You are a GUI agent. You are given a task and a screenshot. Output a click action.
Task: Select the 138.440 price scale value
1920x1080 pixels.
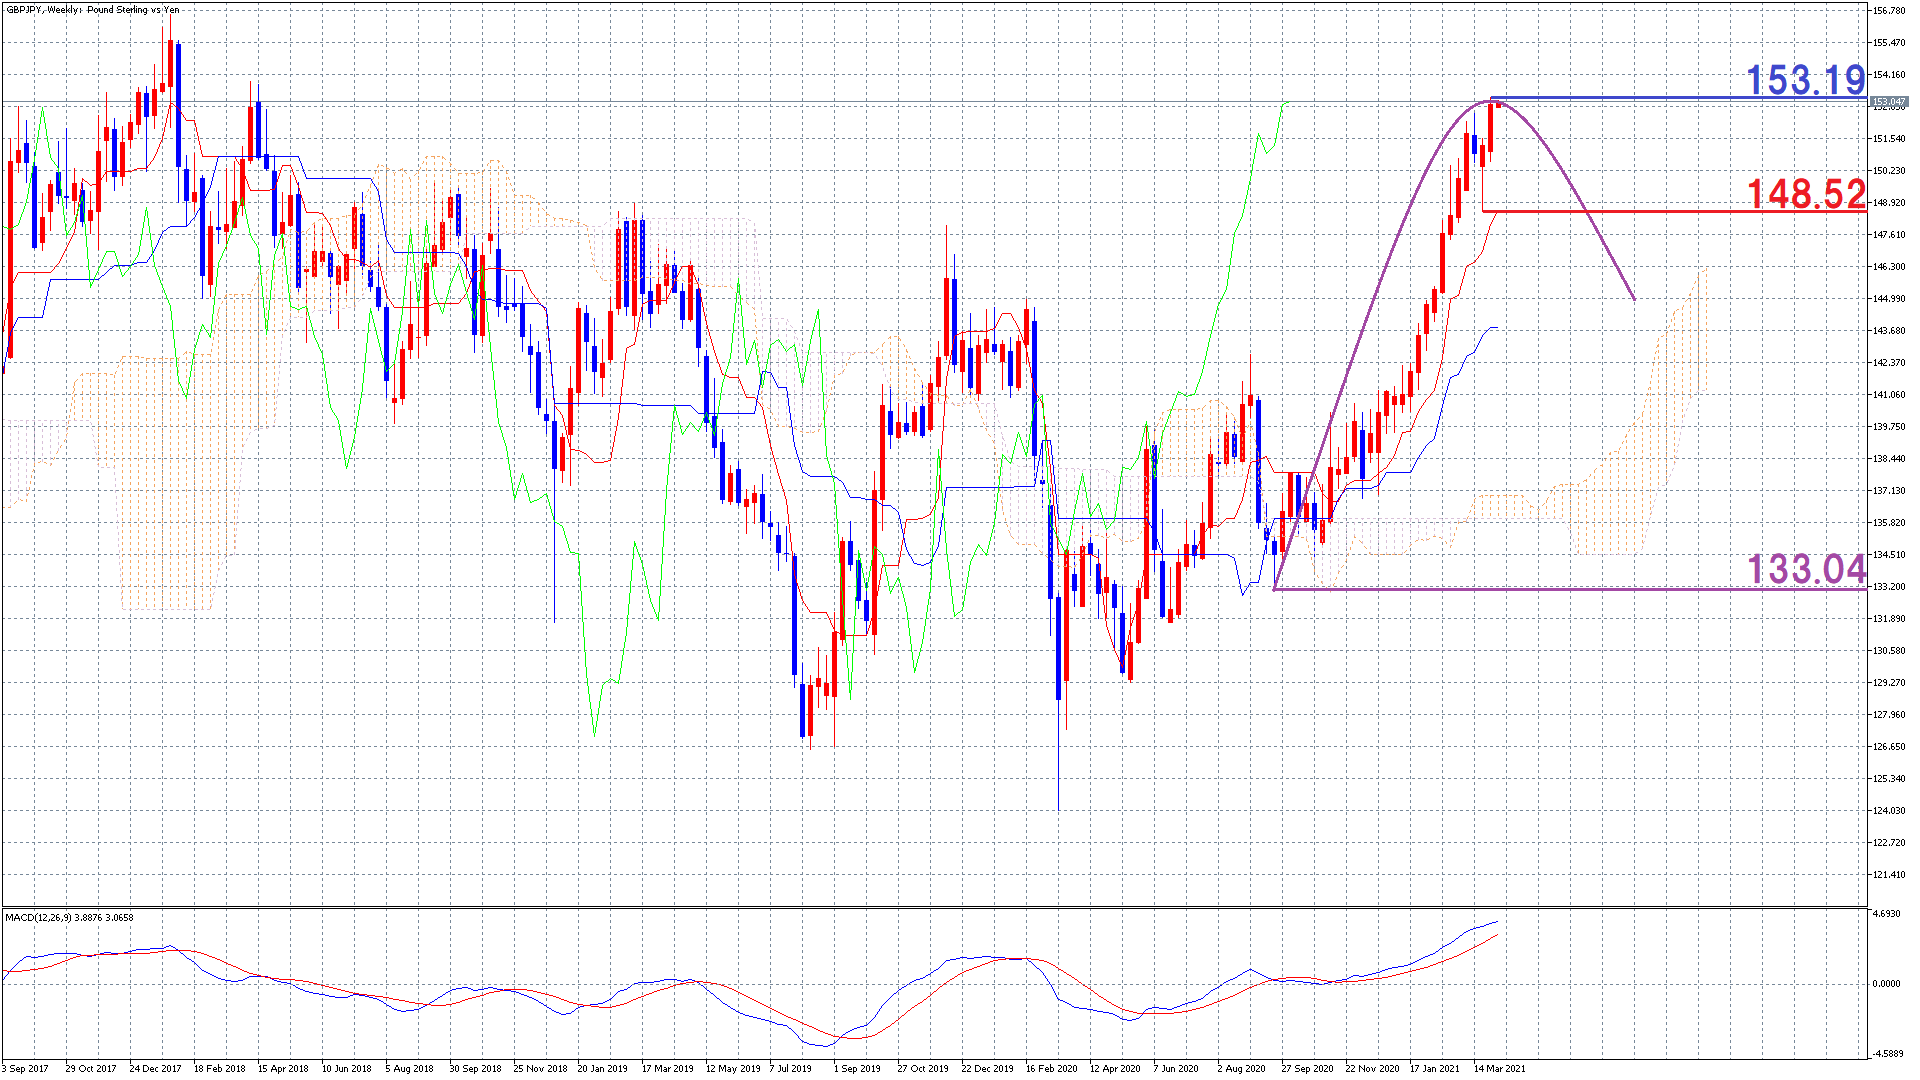coord(1889,459)
